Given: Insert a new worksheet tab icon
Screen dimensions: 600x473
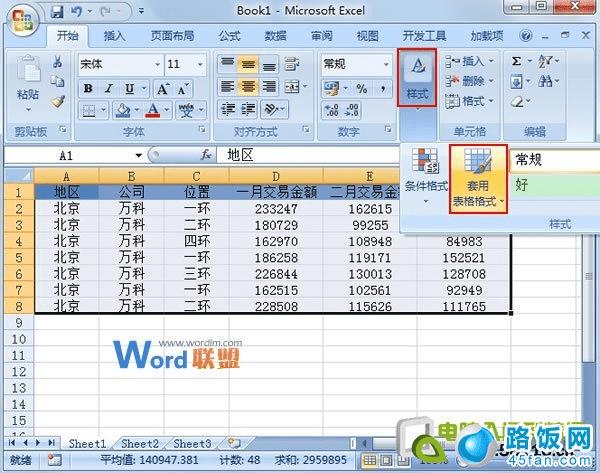Looking at the screenshot, I should tap(233, 444).
